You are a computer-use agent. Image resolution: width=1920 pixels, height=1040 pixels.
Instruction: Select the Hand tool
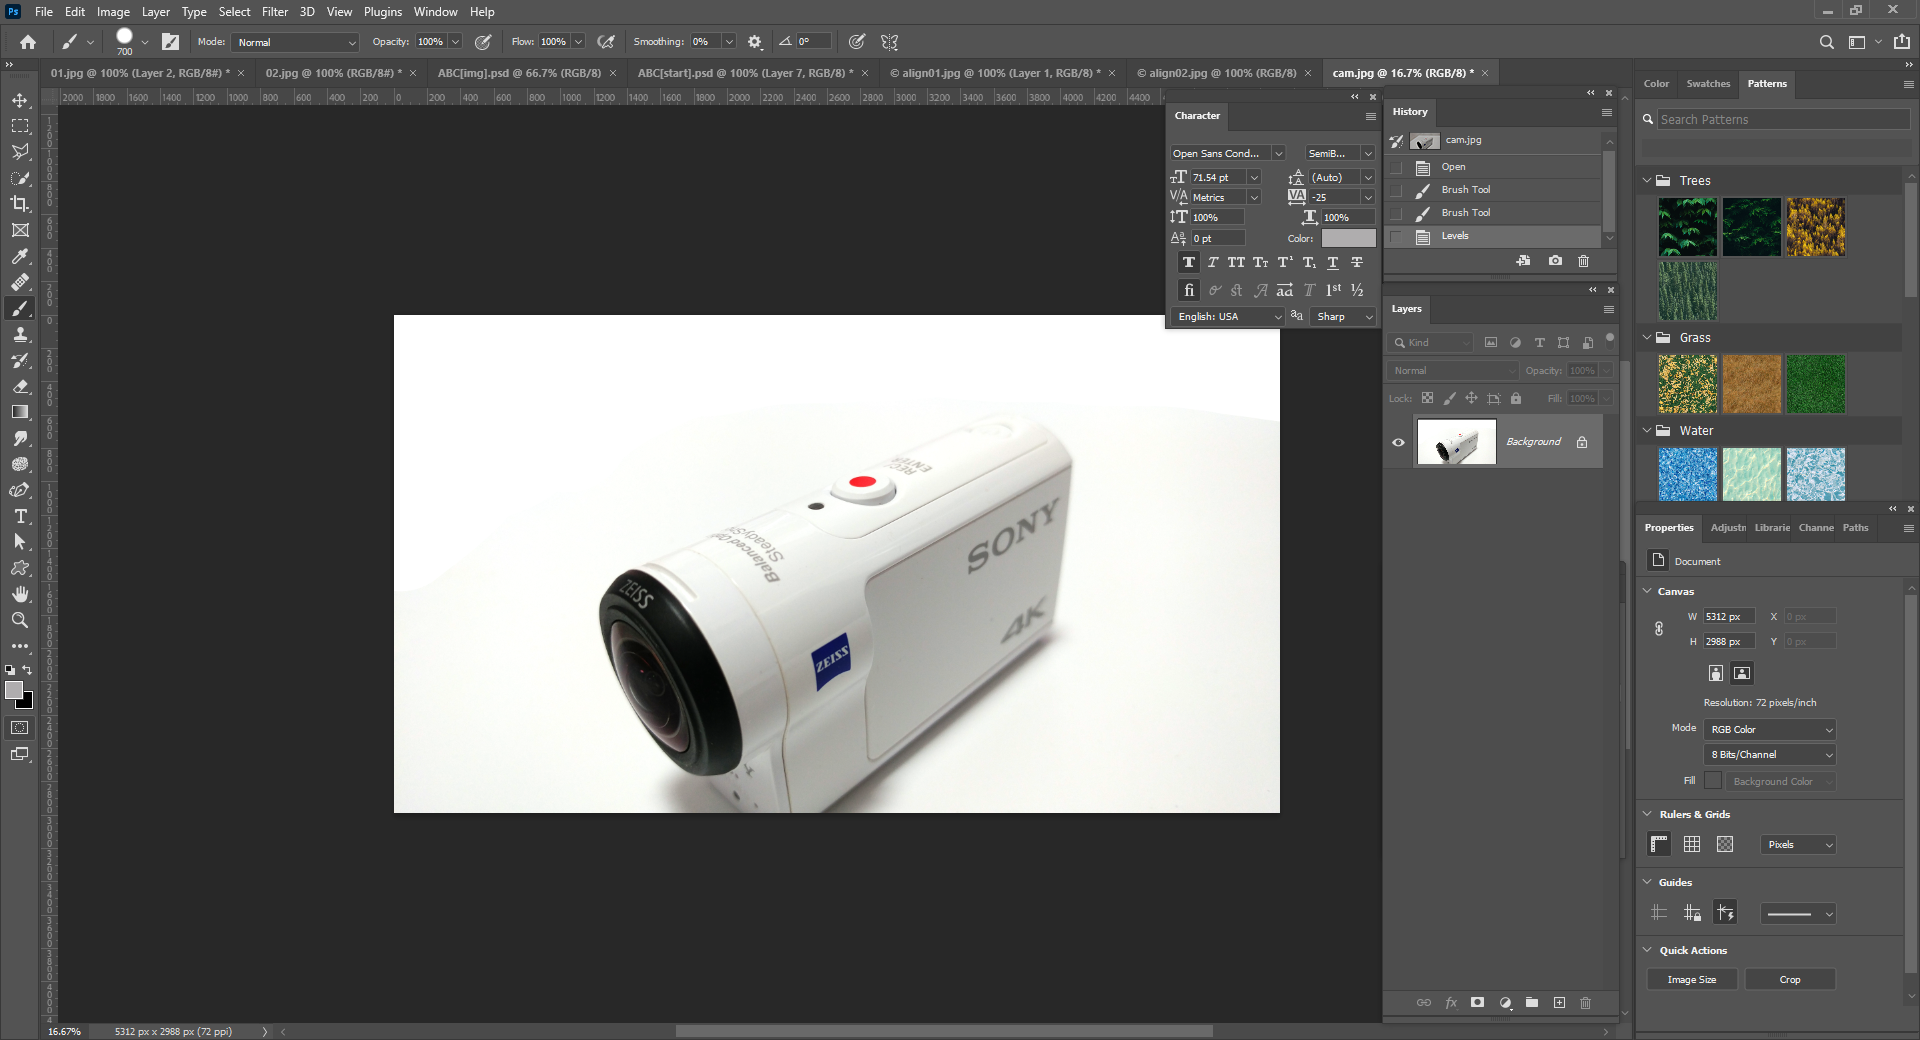20,594
